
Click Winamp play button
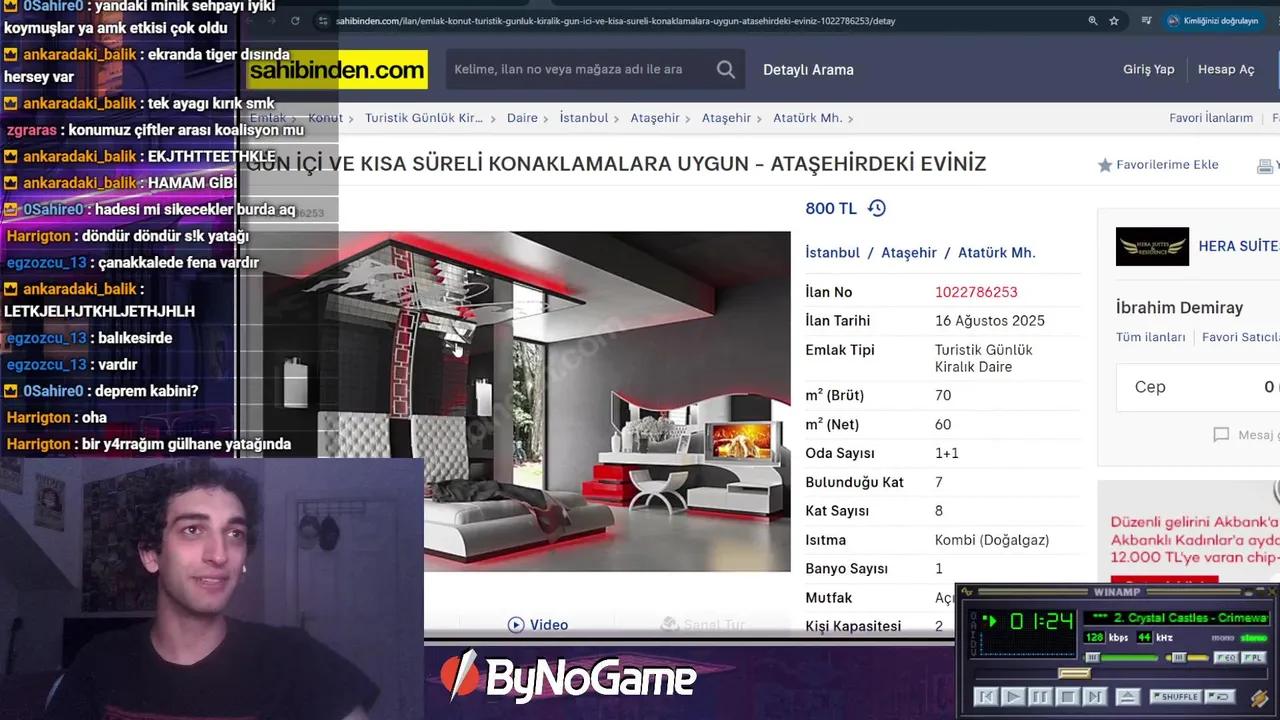1013,697
